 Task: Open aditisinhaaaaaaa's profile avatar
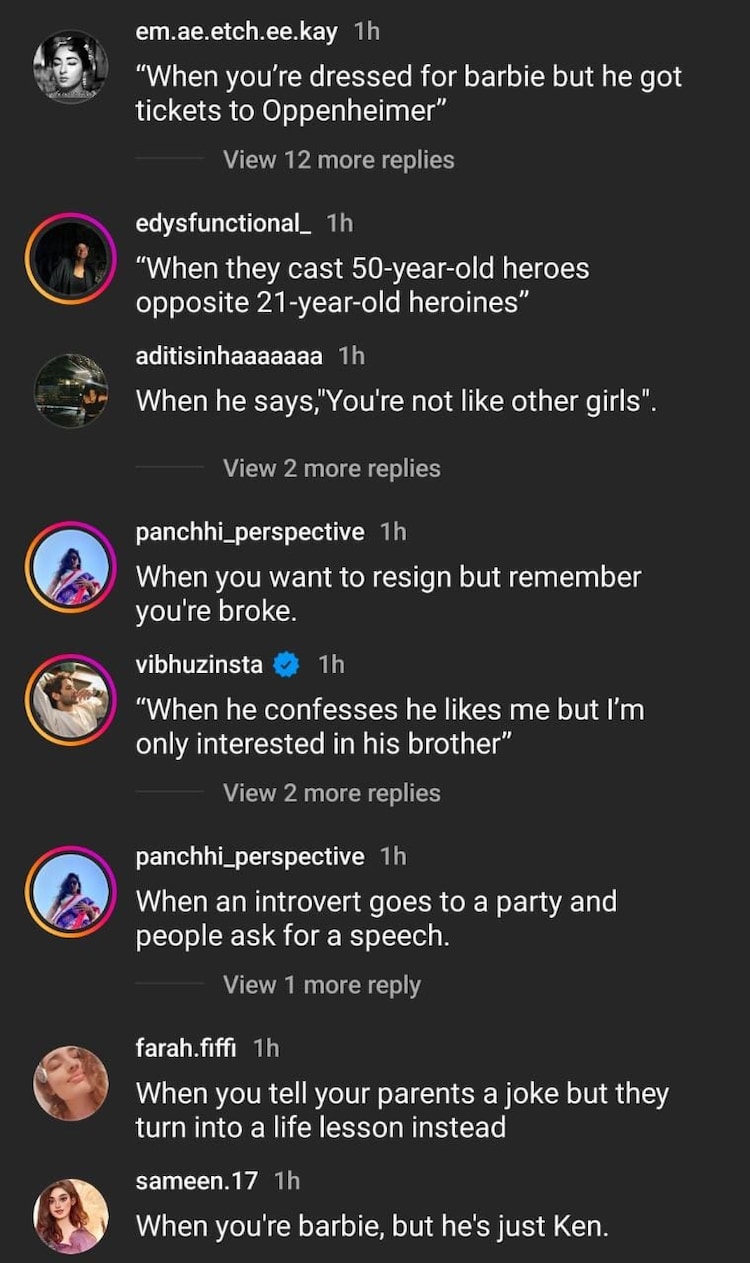coord(70,392)
